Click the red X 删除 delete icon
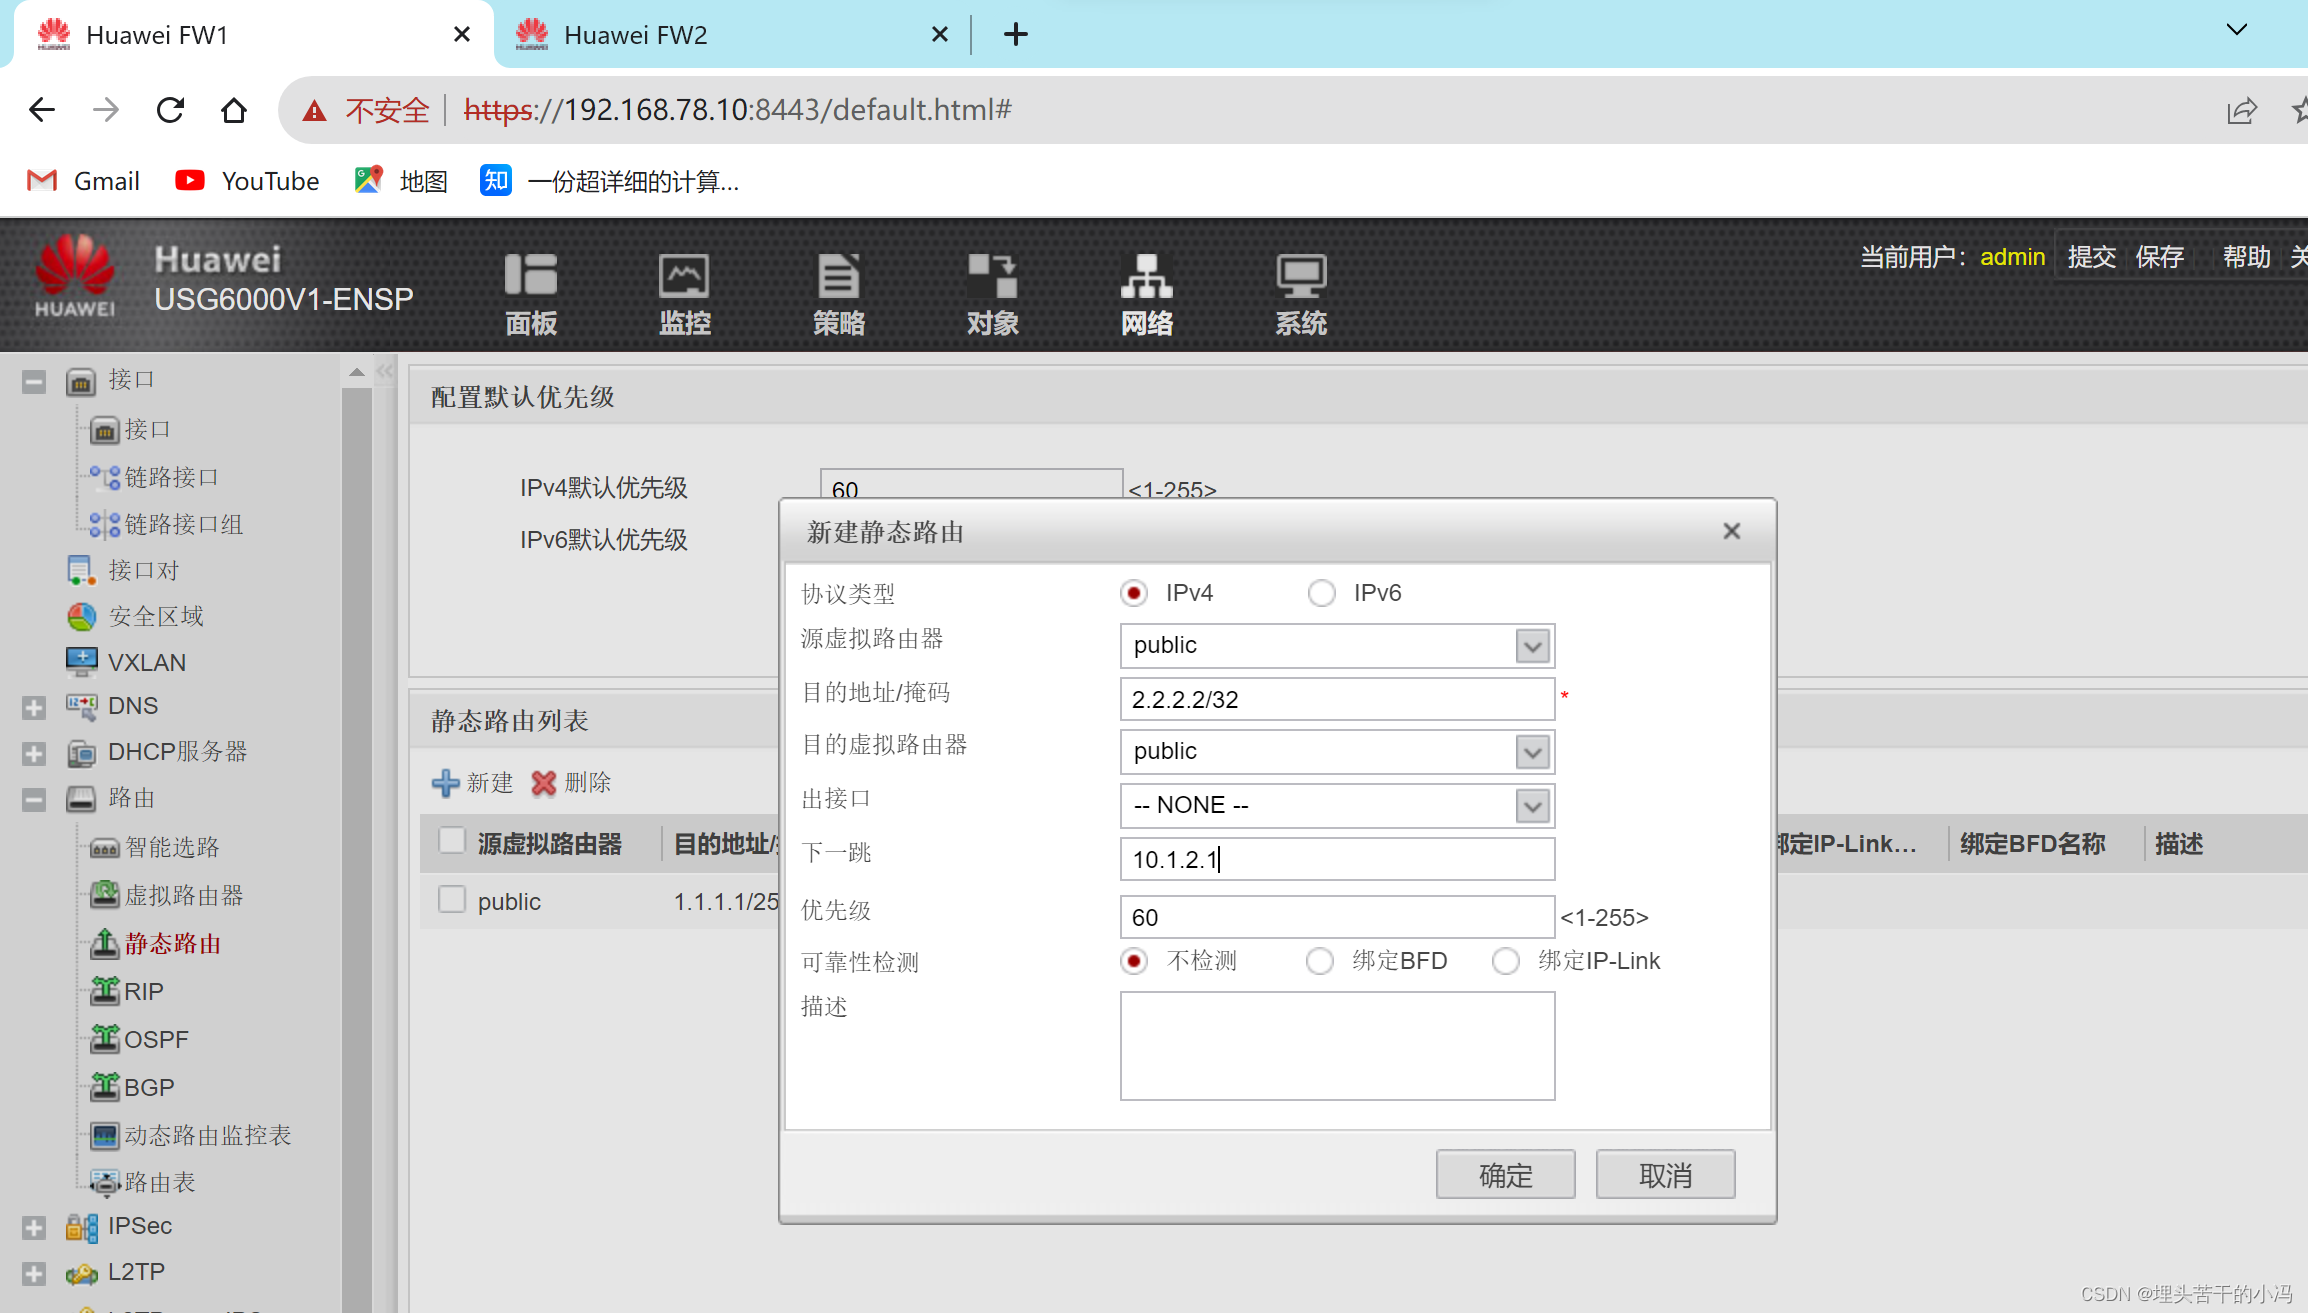The image size is (2308, 1313). (x=544, y=783)
